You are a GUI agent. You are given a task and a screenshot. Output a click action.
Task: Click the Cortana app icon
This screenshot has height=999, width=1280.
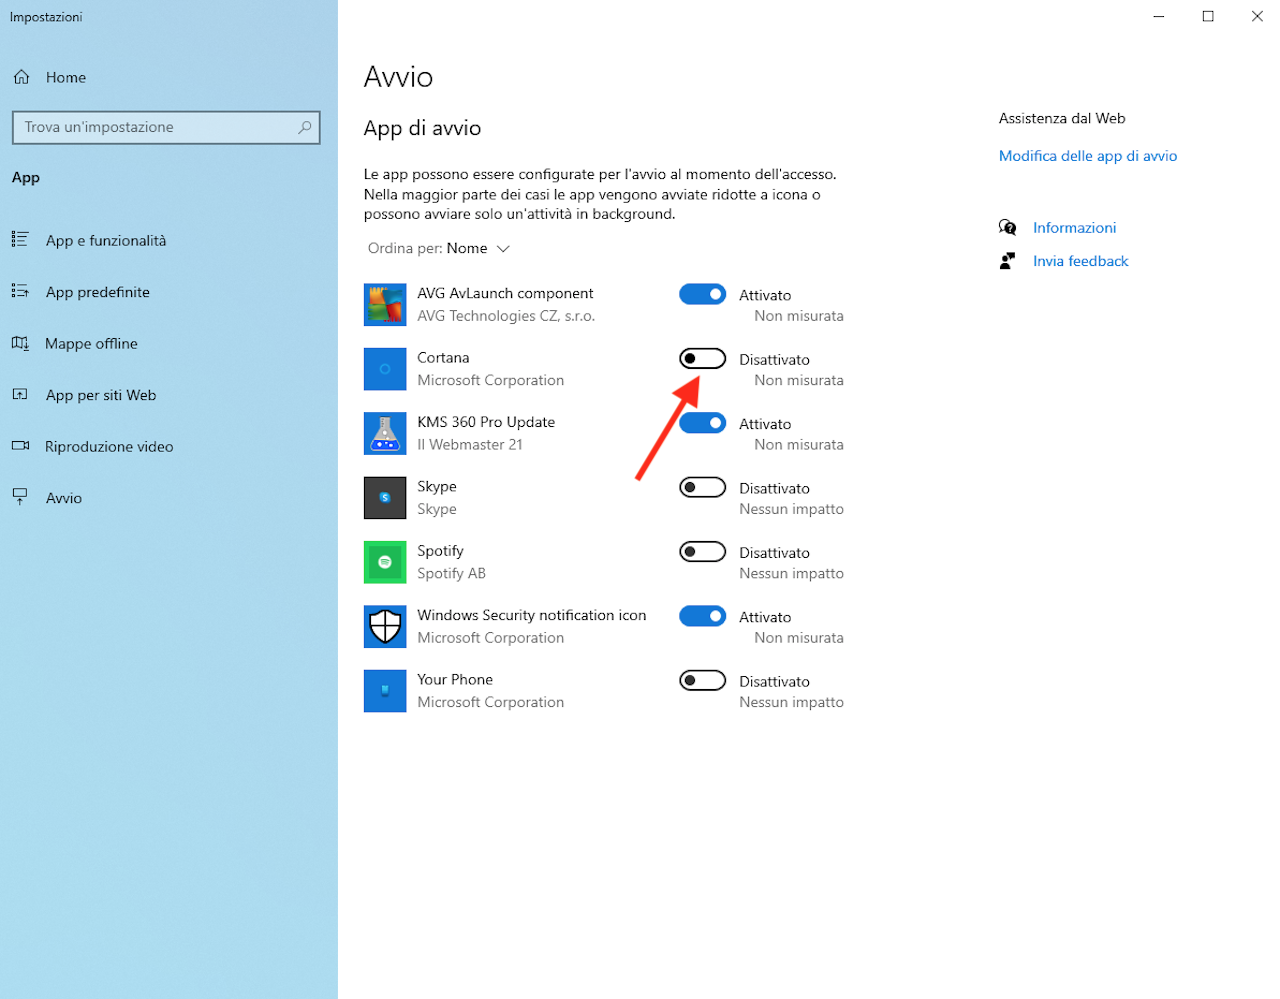(x=385, y=369)
